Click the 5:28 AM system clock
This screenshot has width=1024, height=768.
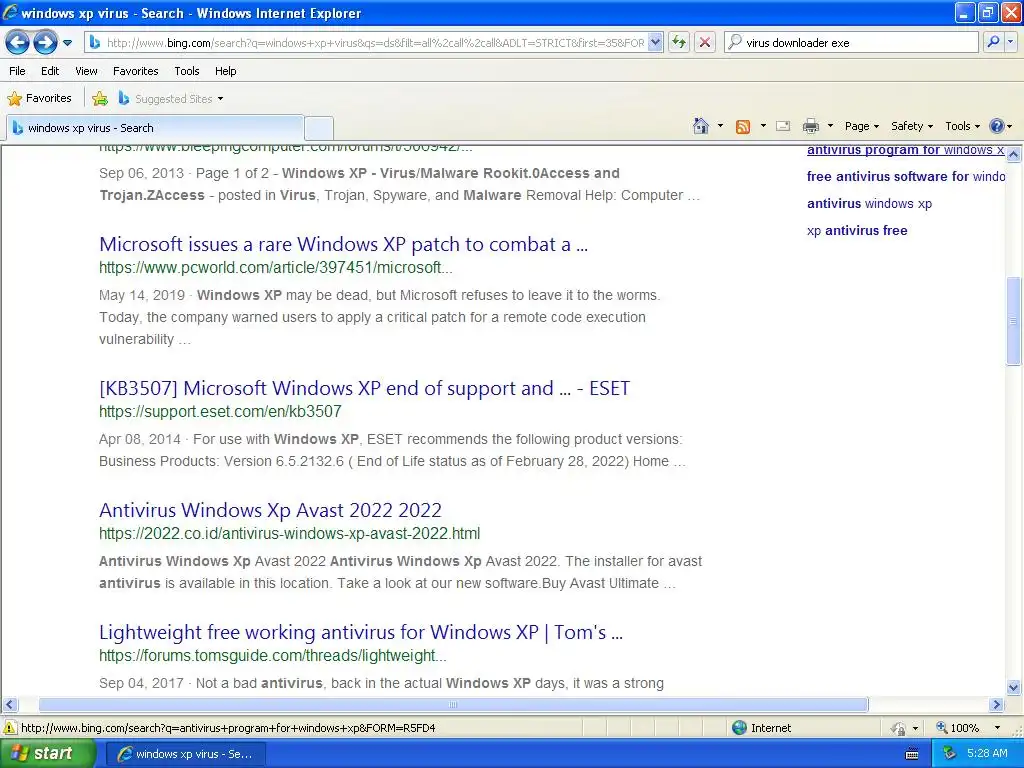click(987, 754)
